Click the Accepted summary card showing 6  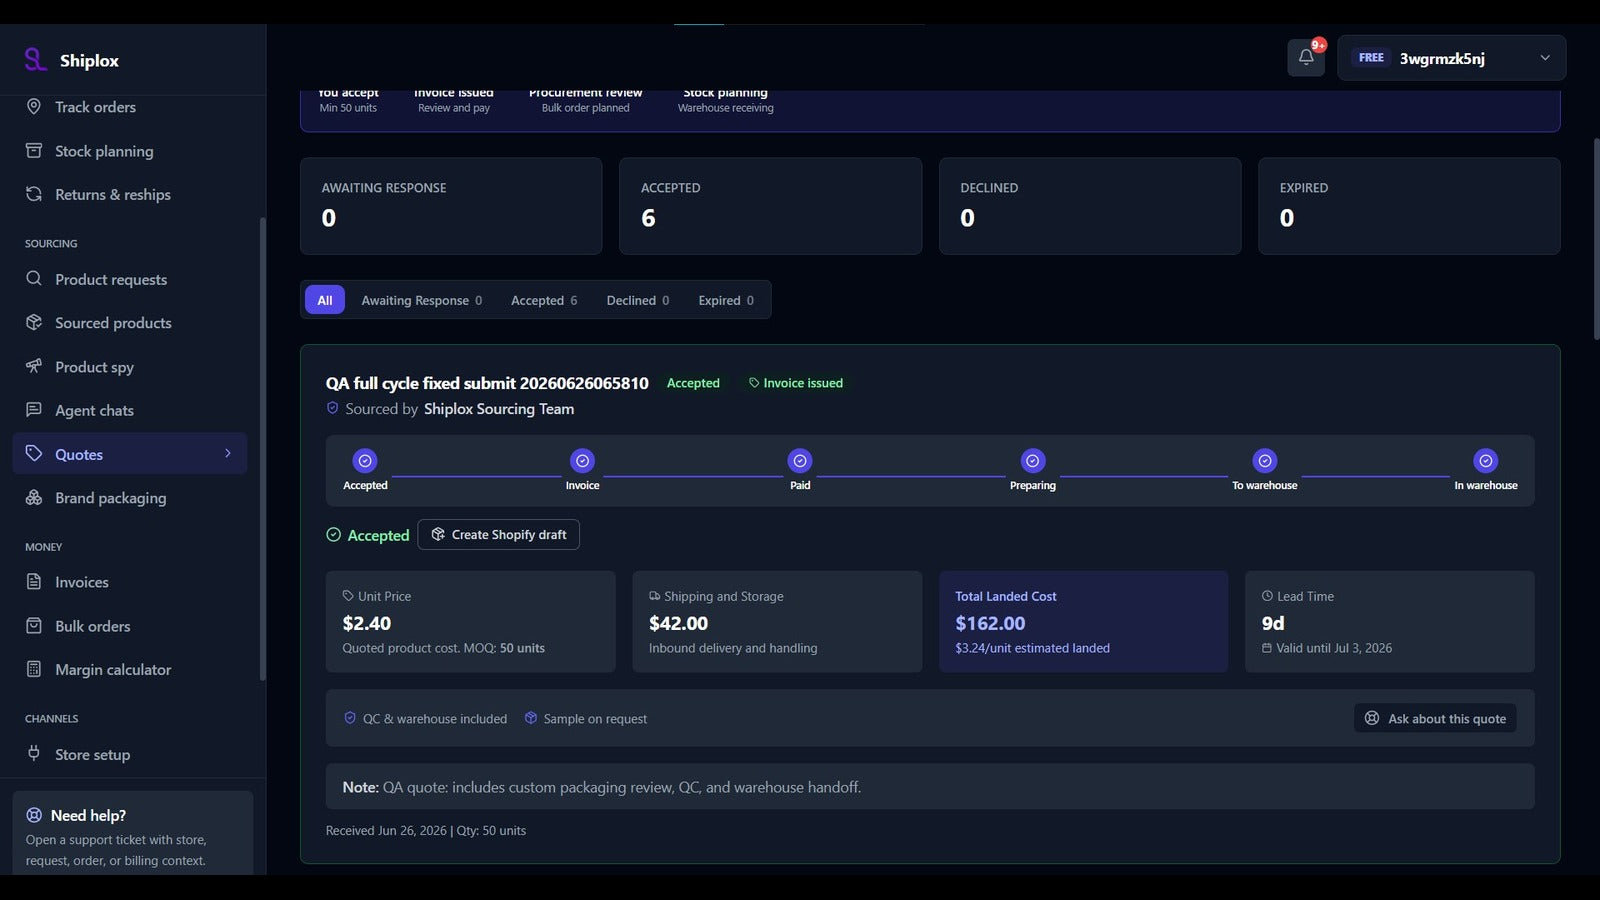(770, 206)
